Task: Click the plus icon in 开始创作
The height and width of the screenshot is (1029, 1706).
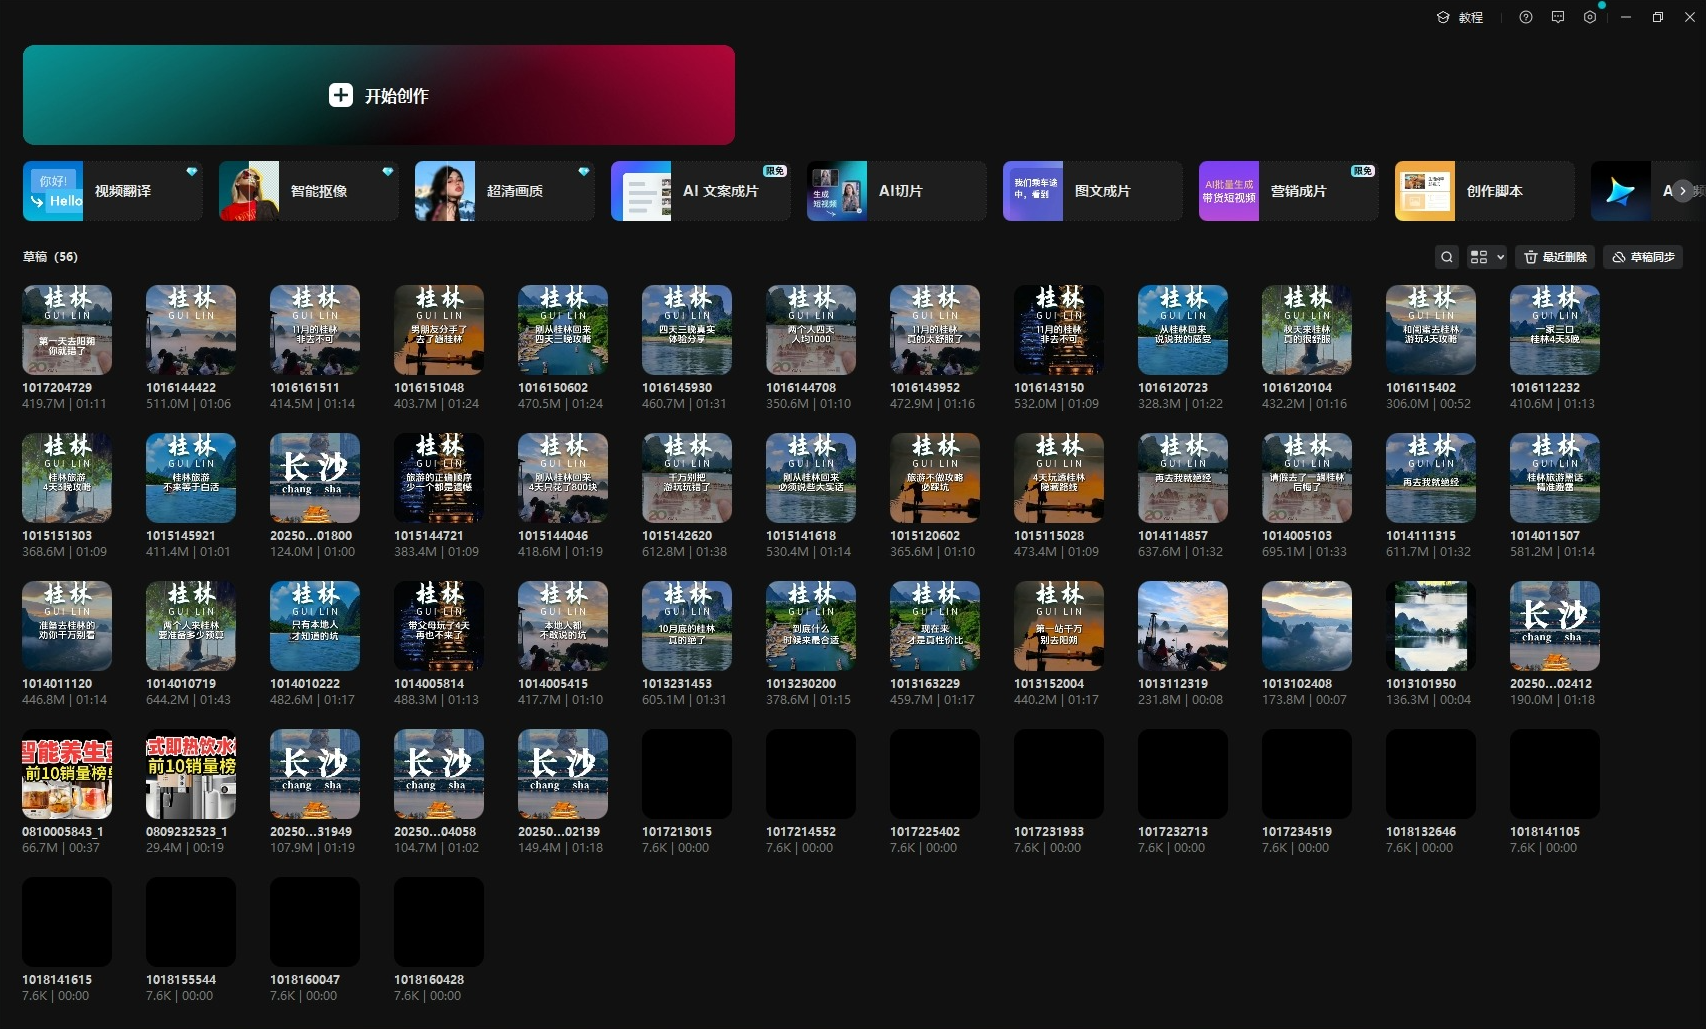Action: [340, 95]
